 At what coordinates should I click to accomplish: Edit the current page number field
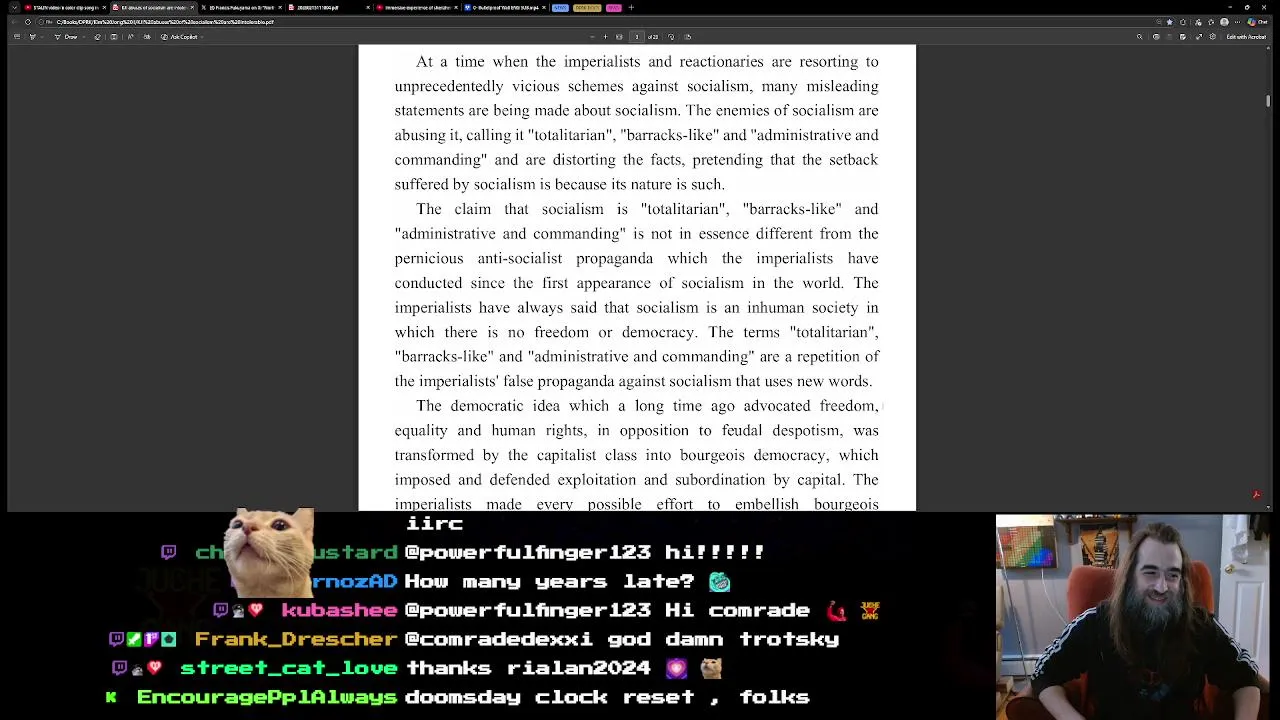coord(637,37)
